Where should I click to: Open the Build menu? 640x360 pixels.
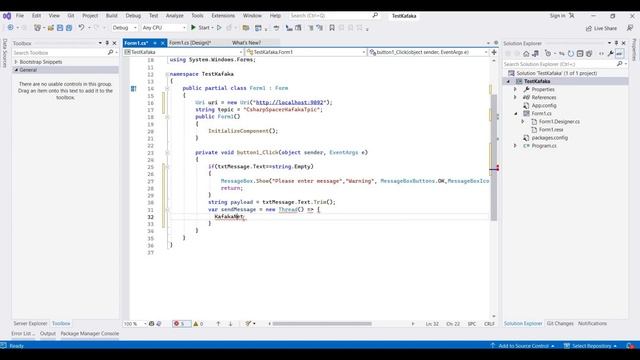click(x=111, y=16)
